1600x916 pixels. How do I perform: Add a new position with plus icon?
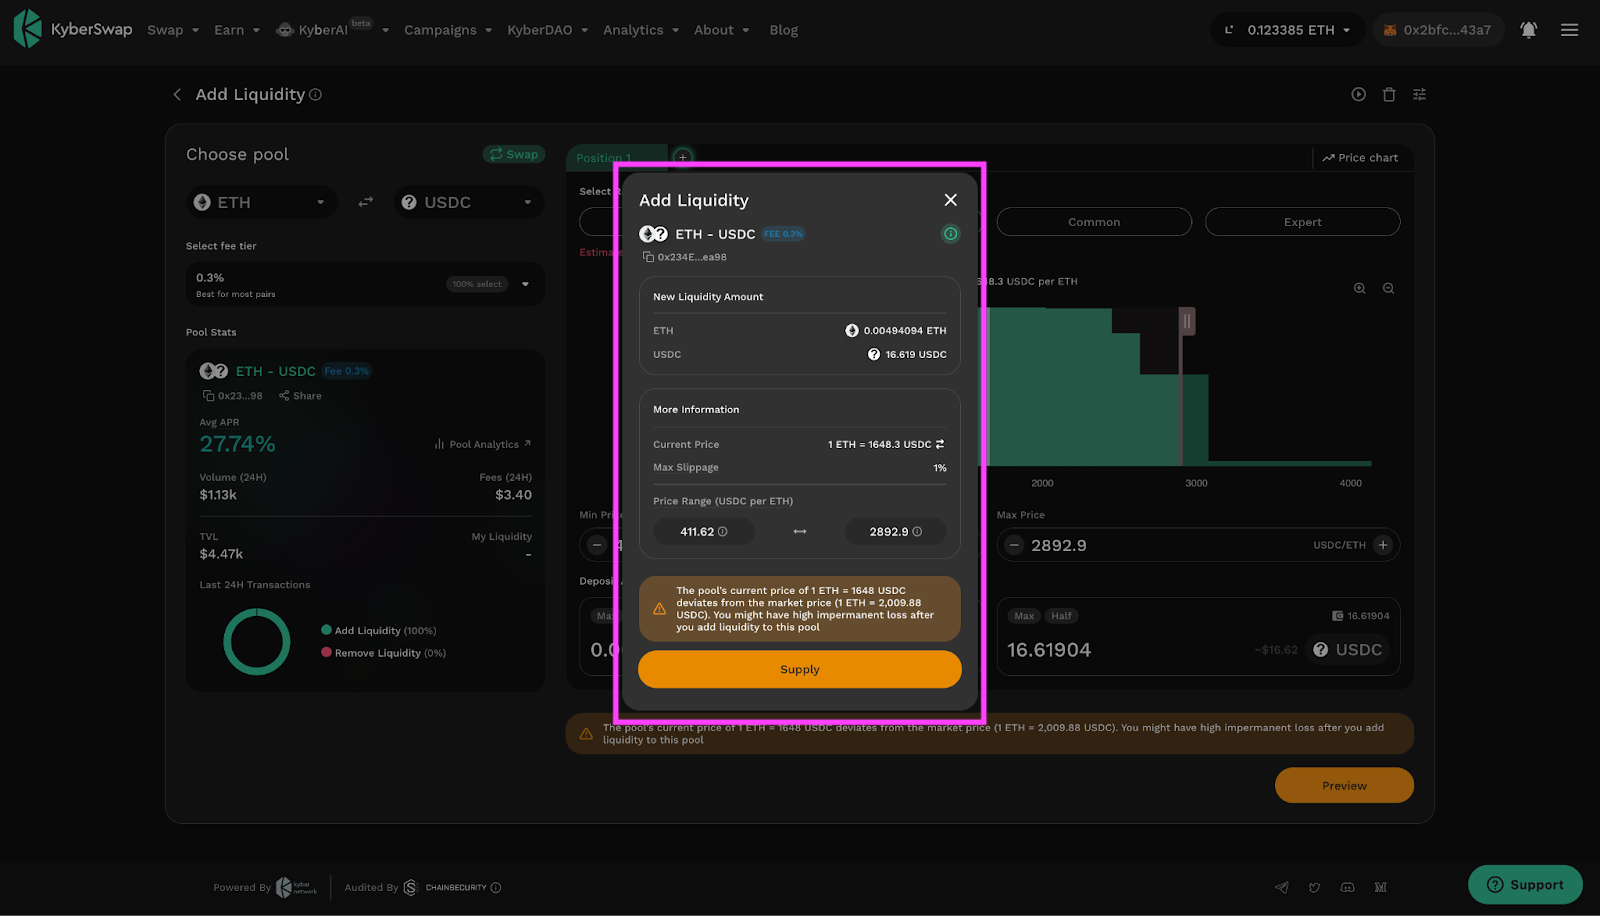click(x=683, y=157)
